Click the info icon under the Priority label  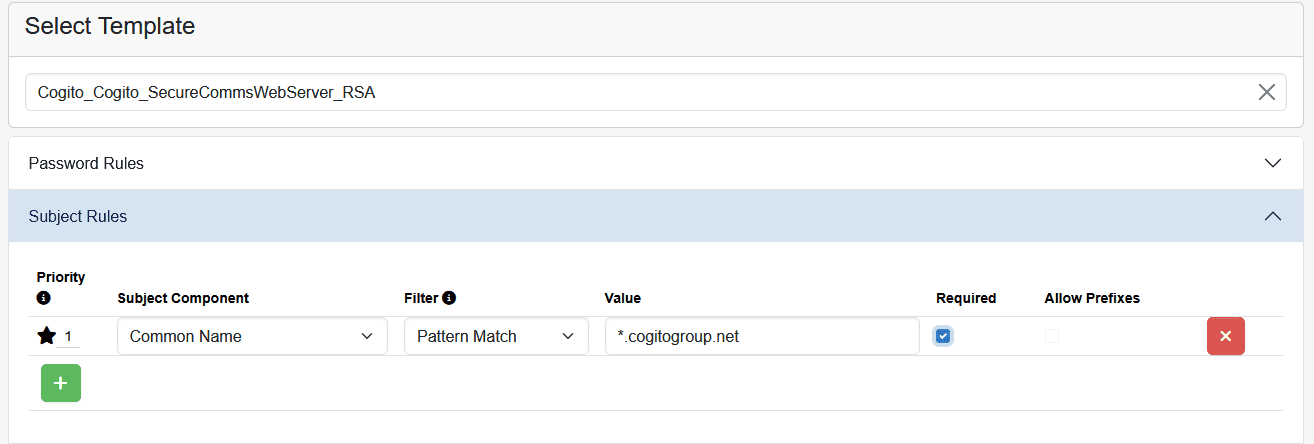pyautogui.click(x=43, y=298)
